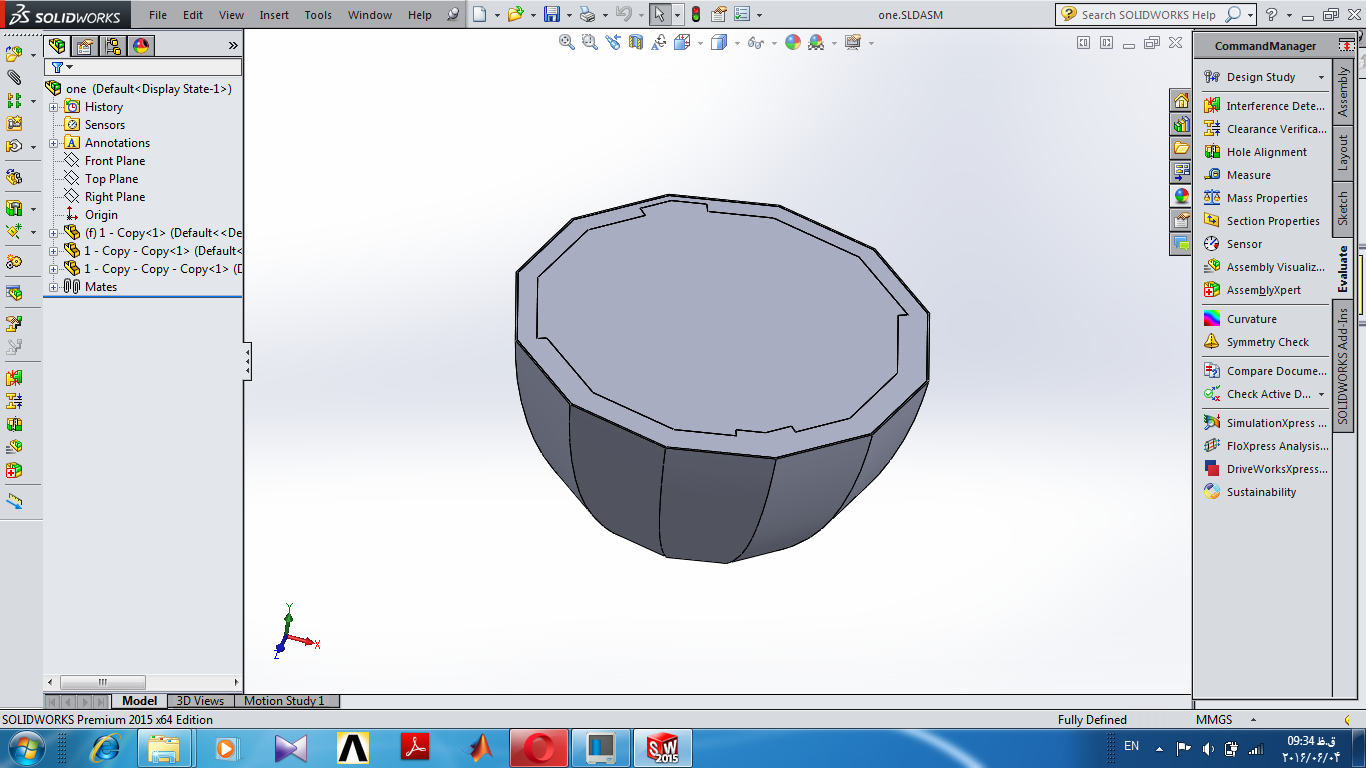Open the Appearances color ball task pane

pyautogui.click(x=1182, y=196)
